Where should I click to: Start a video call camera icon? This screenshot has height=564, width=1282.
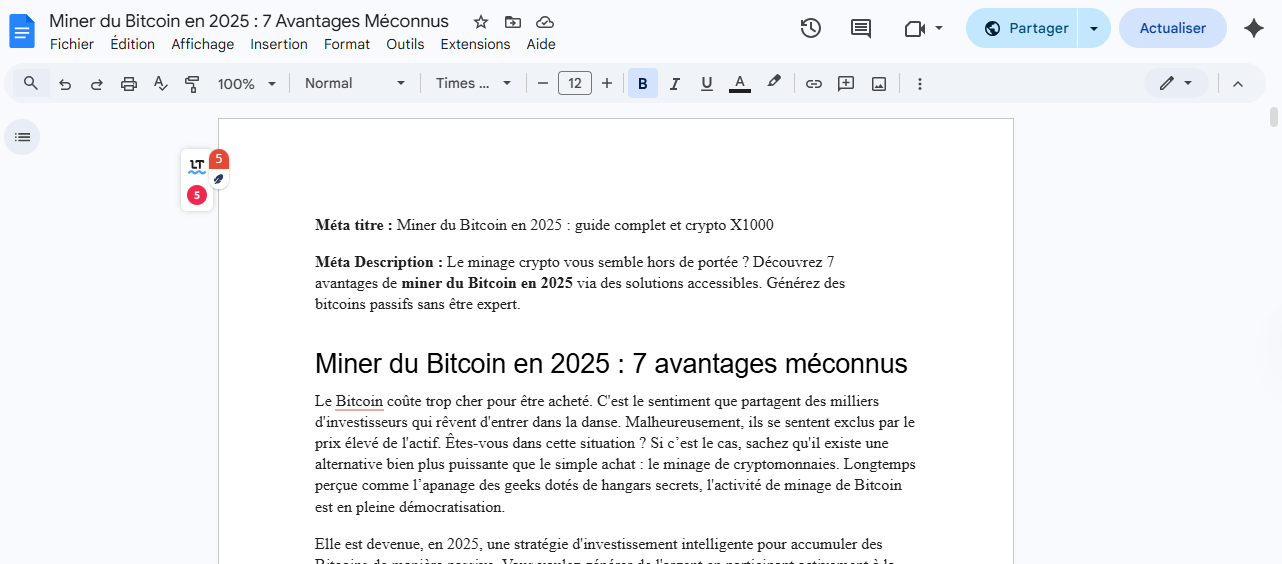(x=914, y=28)
